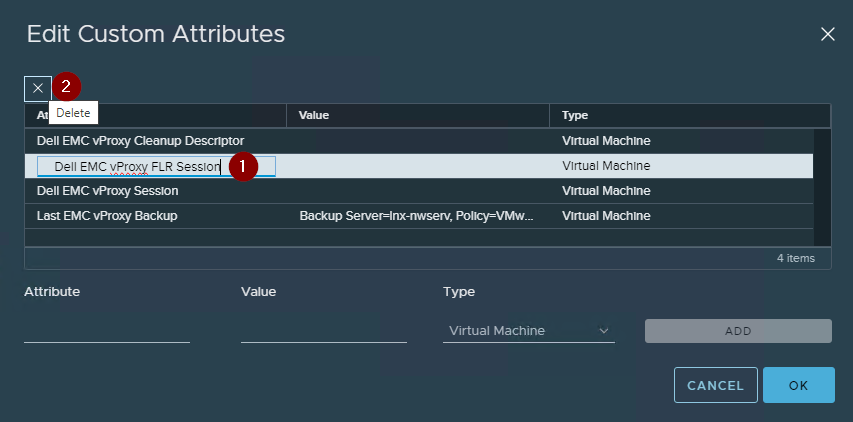853x422 pixels.
Task: Sort by the Value column header
Action: (x=416, y=115)
